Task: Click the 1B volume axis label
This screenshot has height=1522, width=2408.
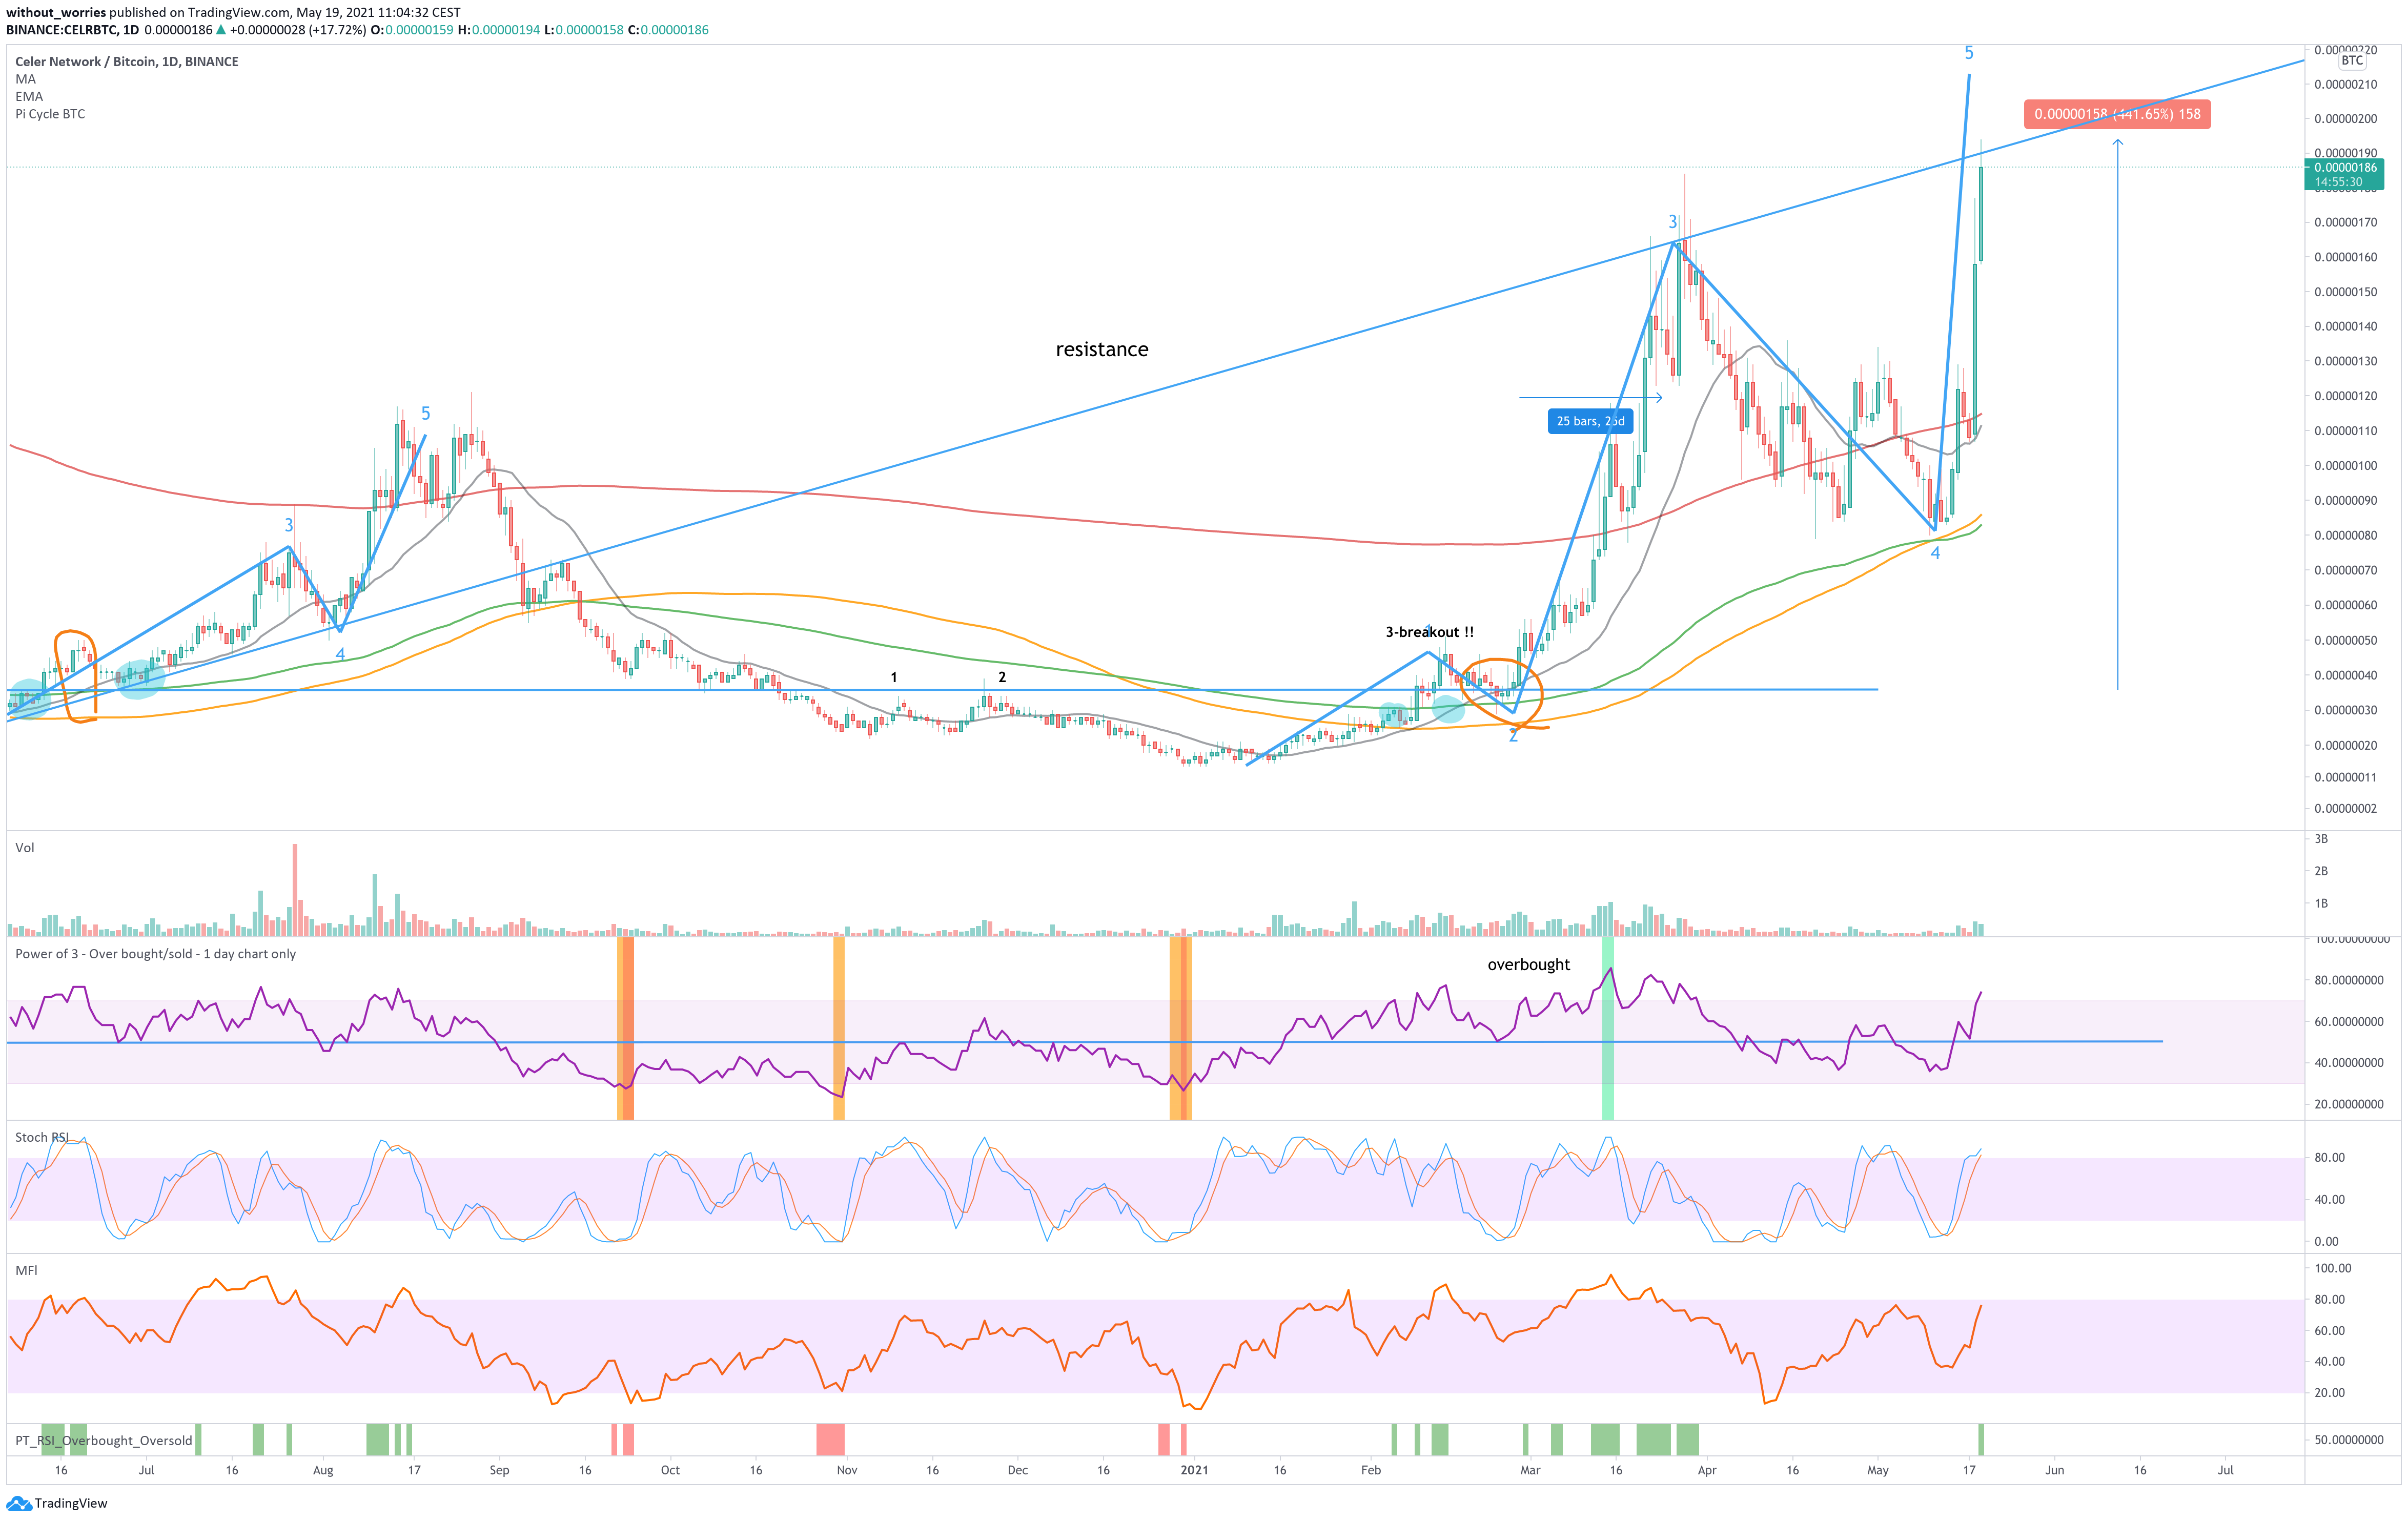Action: coord(2321,903)
